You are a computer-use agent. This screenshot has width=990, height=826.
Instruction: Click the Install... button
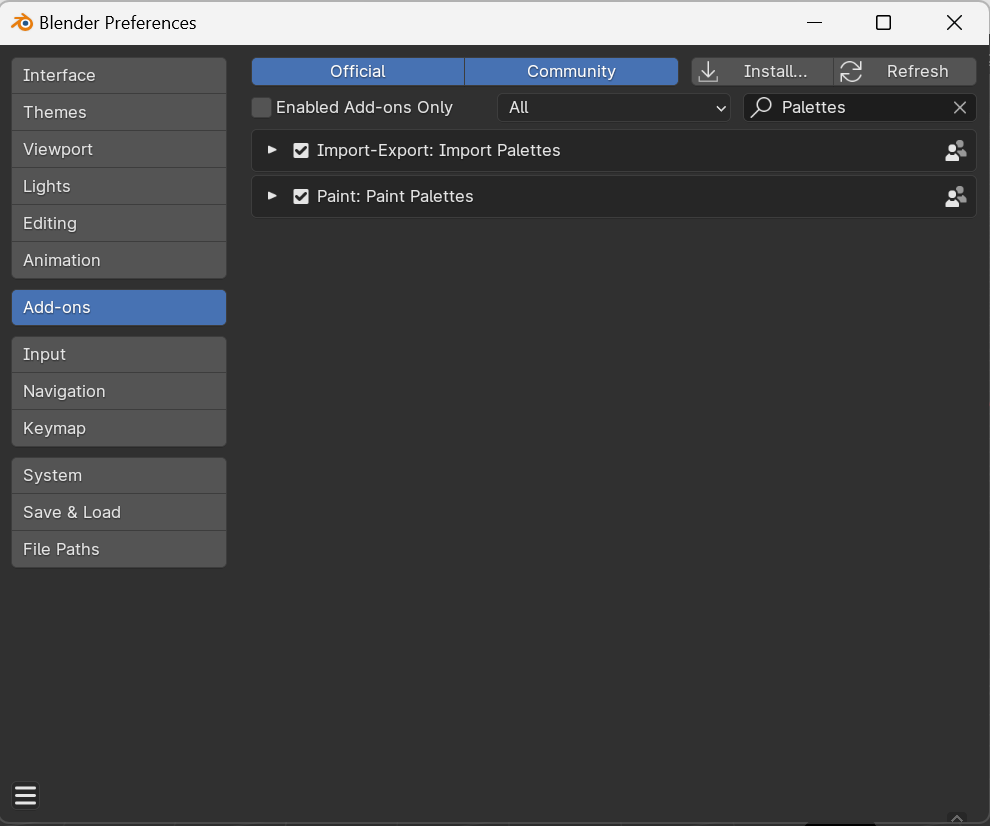(762, 71)
